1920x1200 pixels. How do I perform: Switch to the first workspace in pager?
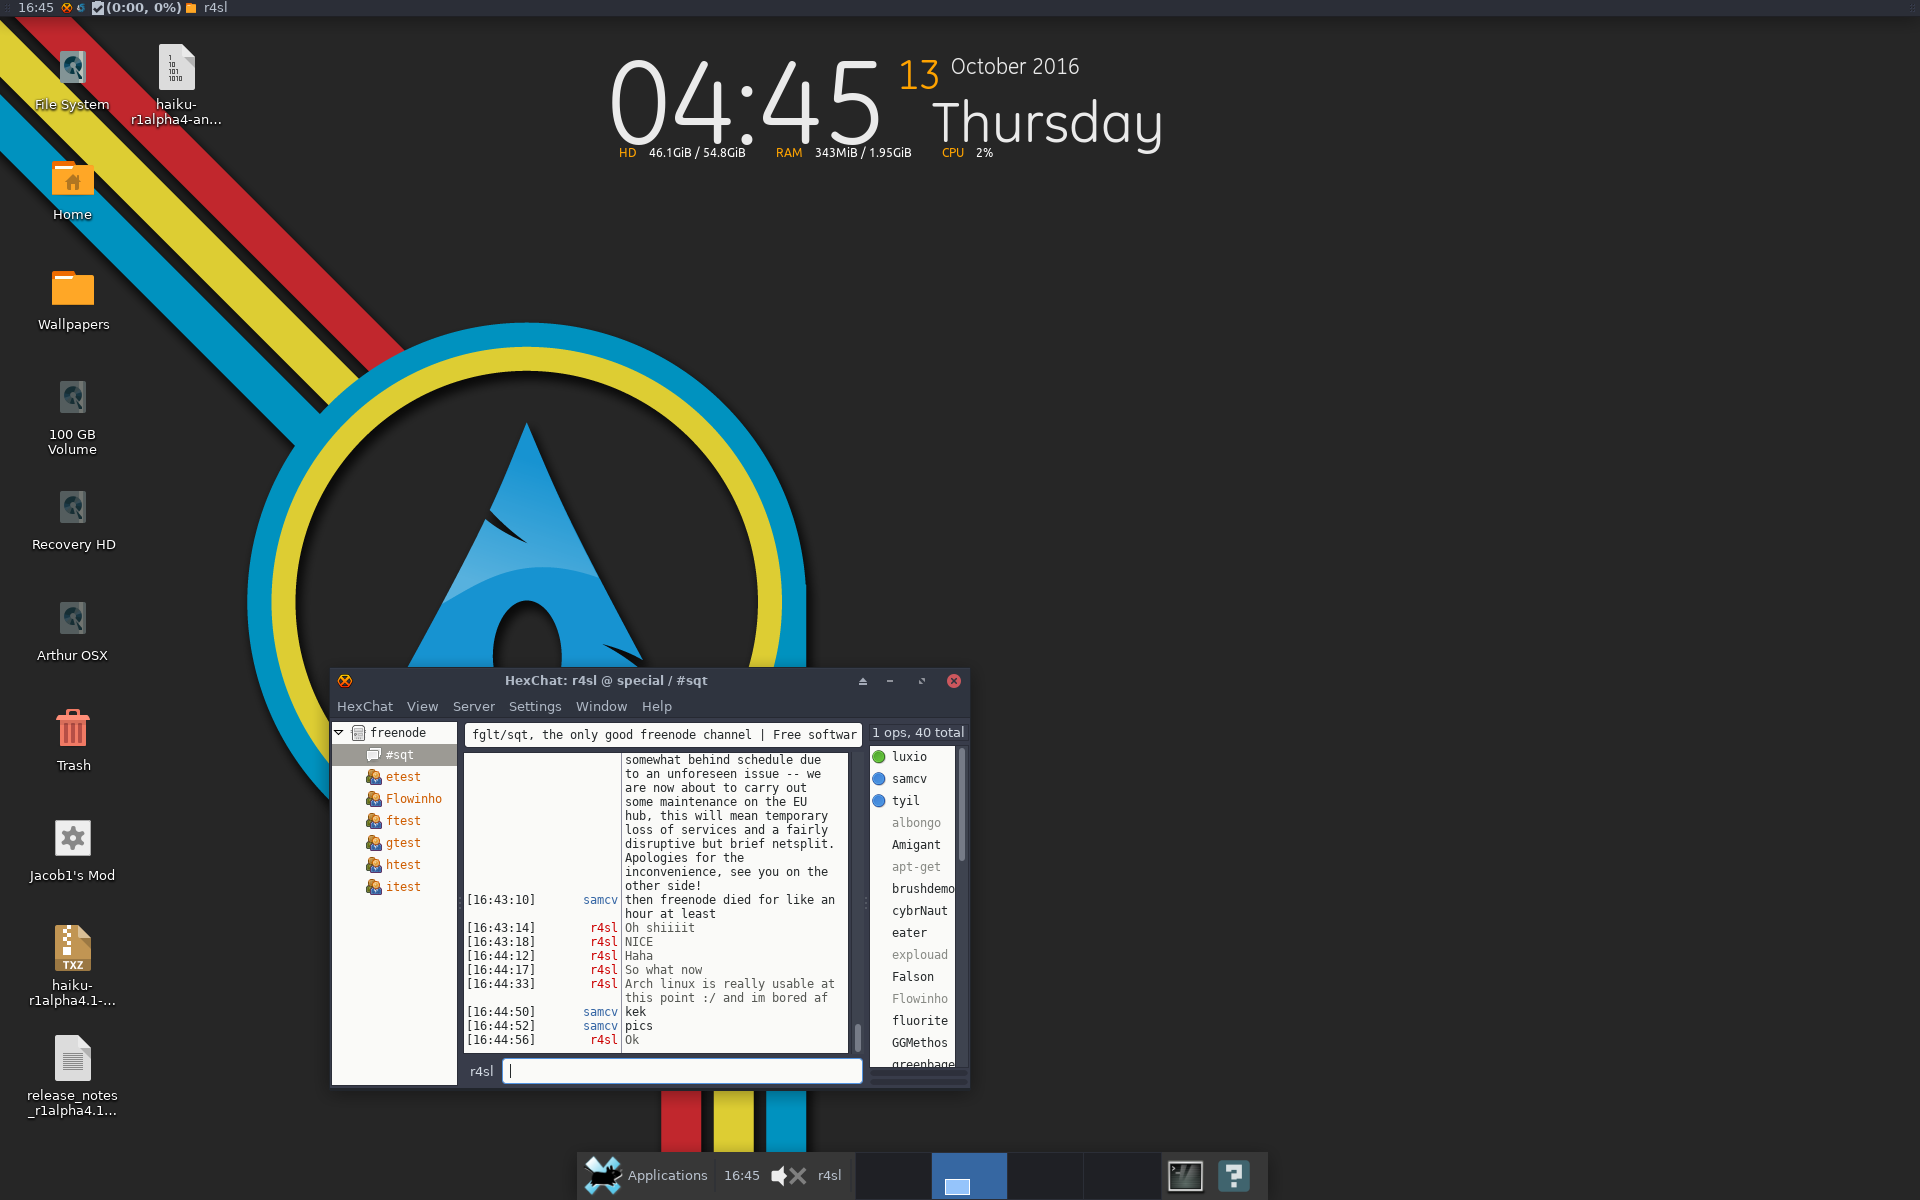(893, 1176)
